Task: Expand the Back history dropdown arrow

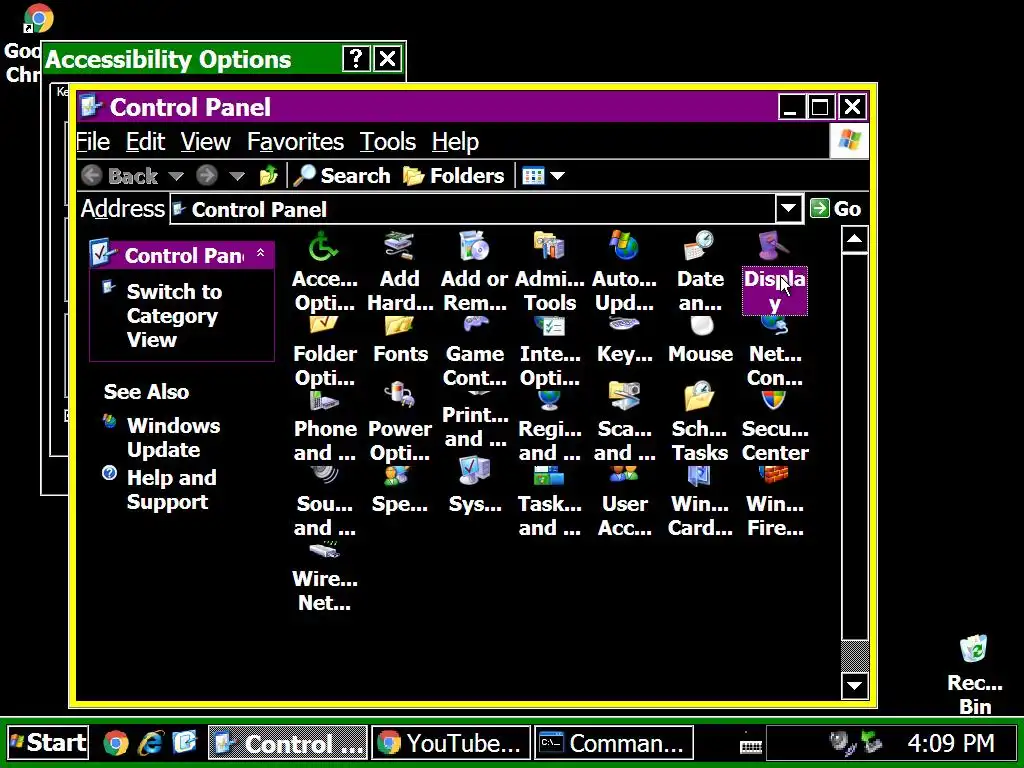Action: [x=176, y=176]
